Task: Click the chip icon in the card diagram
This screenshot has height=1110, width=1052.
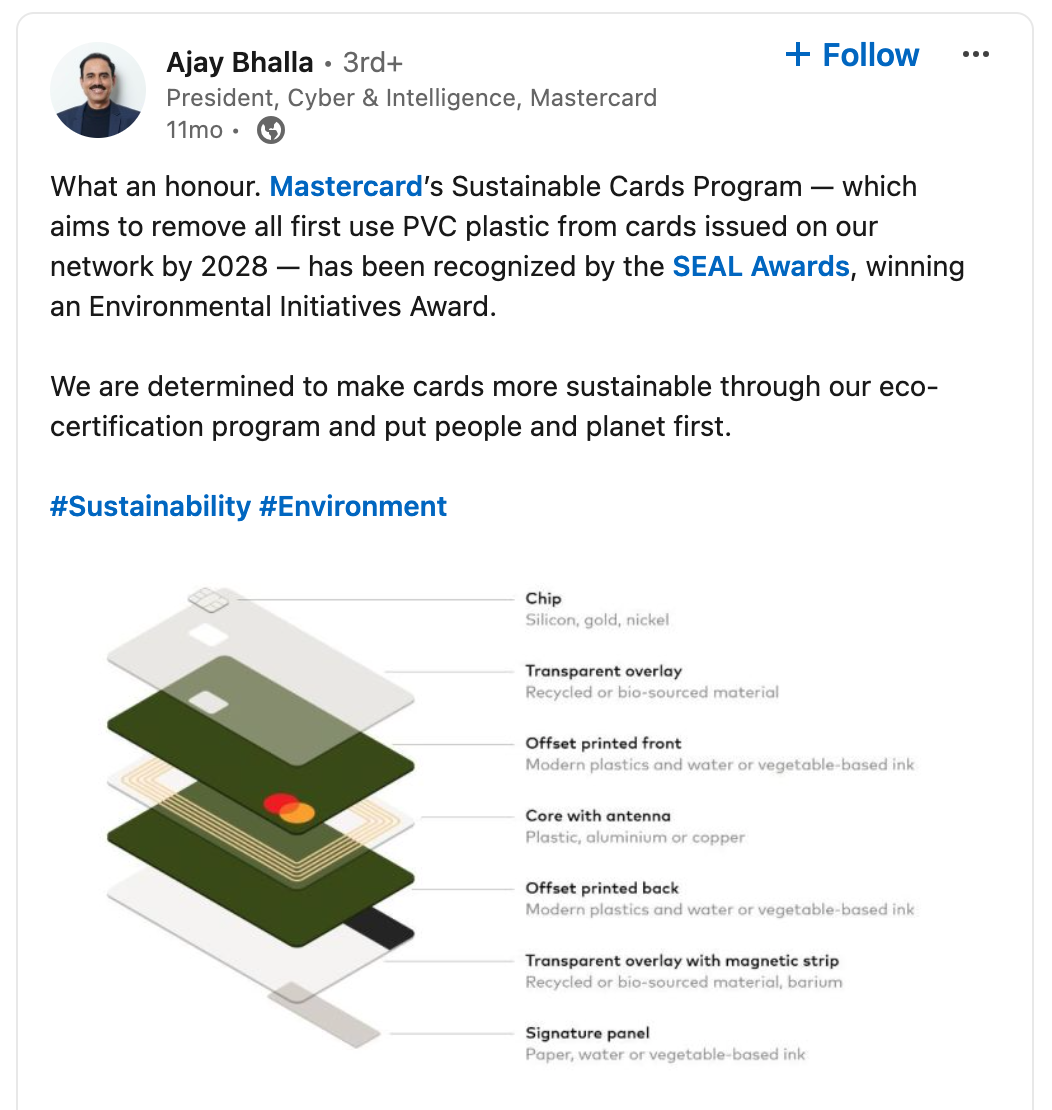Action: pyautogui.click(x=209, y=599)
